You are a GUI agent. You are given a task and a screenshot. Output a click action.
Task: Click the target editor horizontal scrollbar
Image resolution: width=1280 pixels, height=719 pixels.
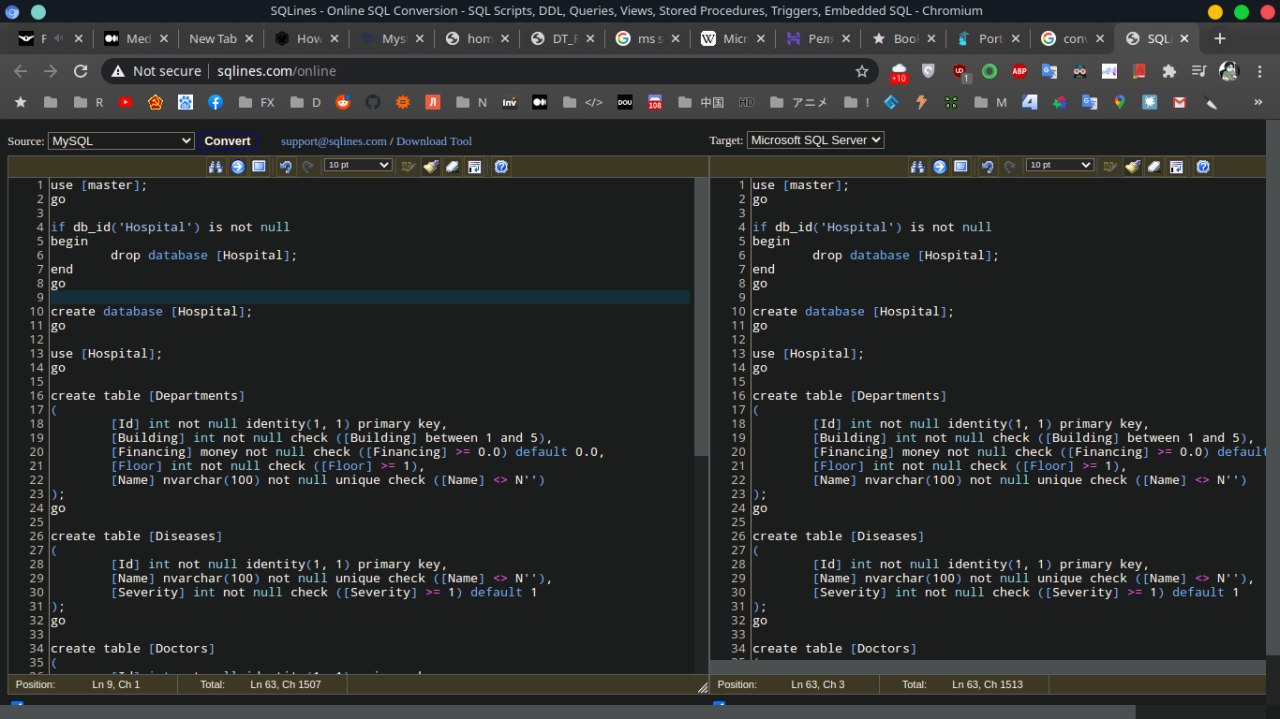point(990,666)
